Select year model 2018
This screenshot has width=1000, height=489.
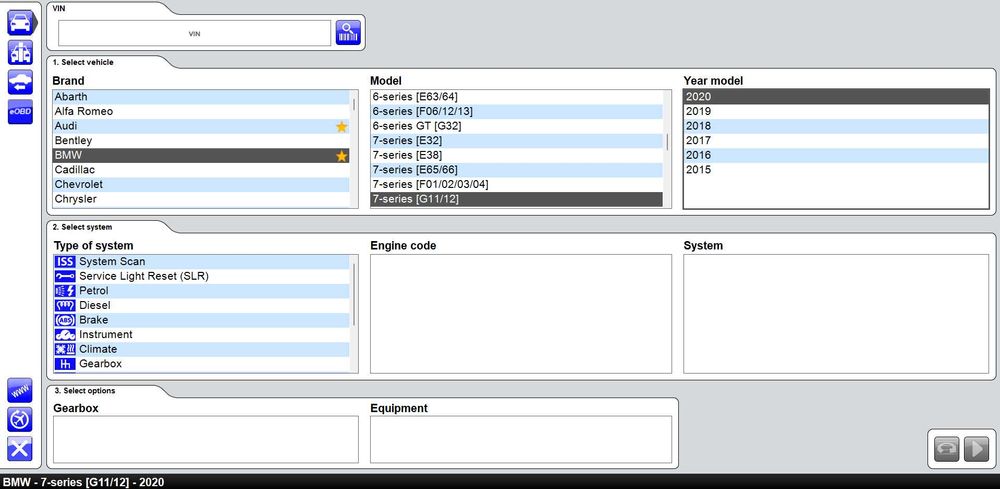pyautogui.click(x=836, y=126)
